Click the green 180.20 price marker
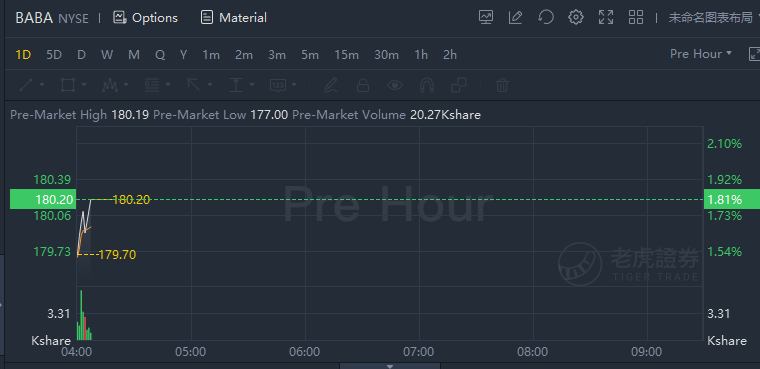This screenshot has width=760, height=369. coord(43,199)
